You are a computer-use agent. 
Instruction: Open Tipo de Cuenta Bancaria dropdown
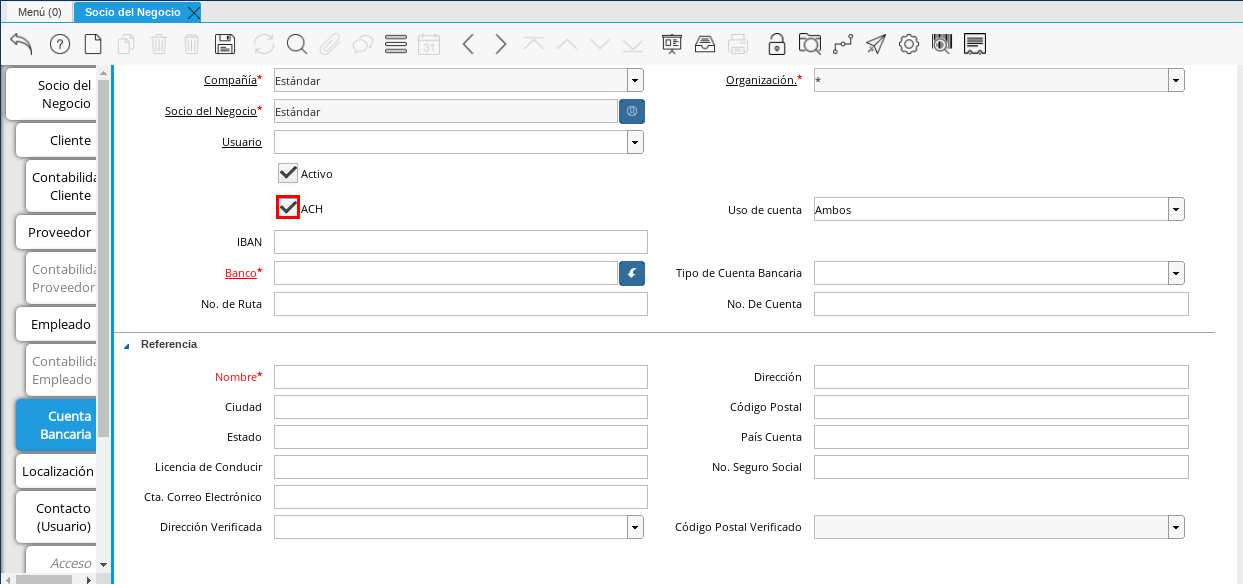pyautogui.click(x=1176, y=274)
